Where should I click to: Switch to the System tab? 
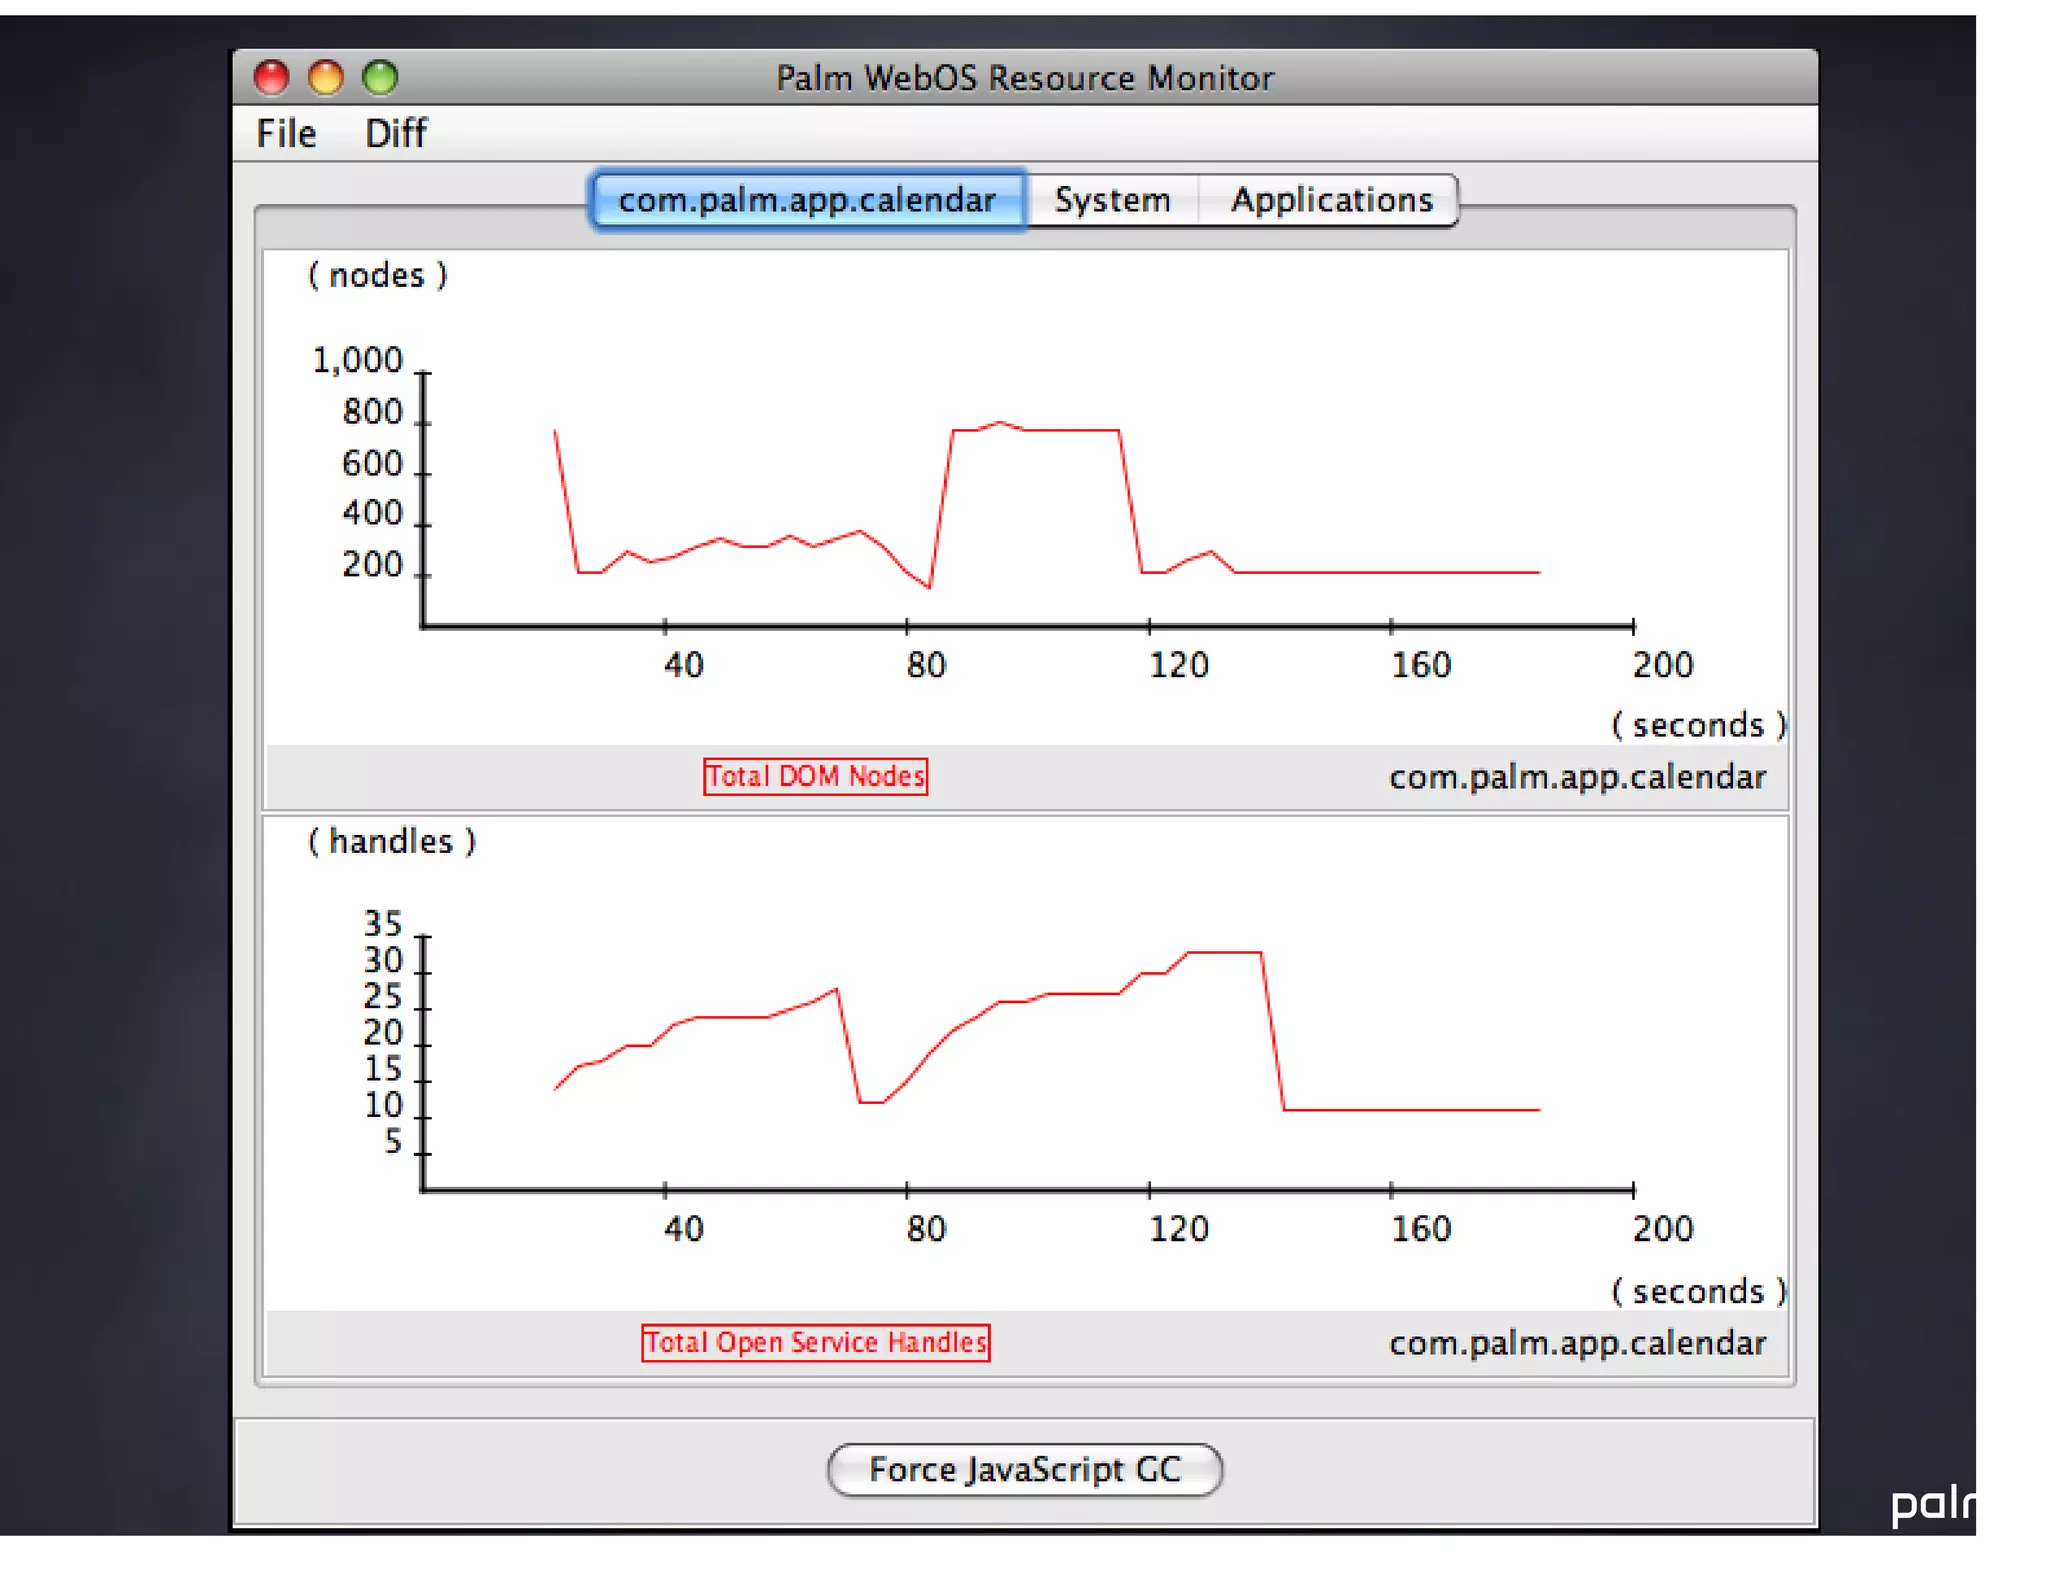coord(1112,199)
